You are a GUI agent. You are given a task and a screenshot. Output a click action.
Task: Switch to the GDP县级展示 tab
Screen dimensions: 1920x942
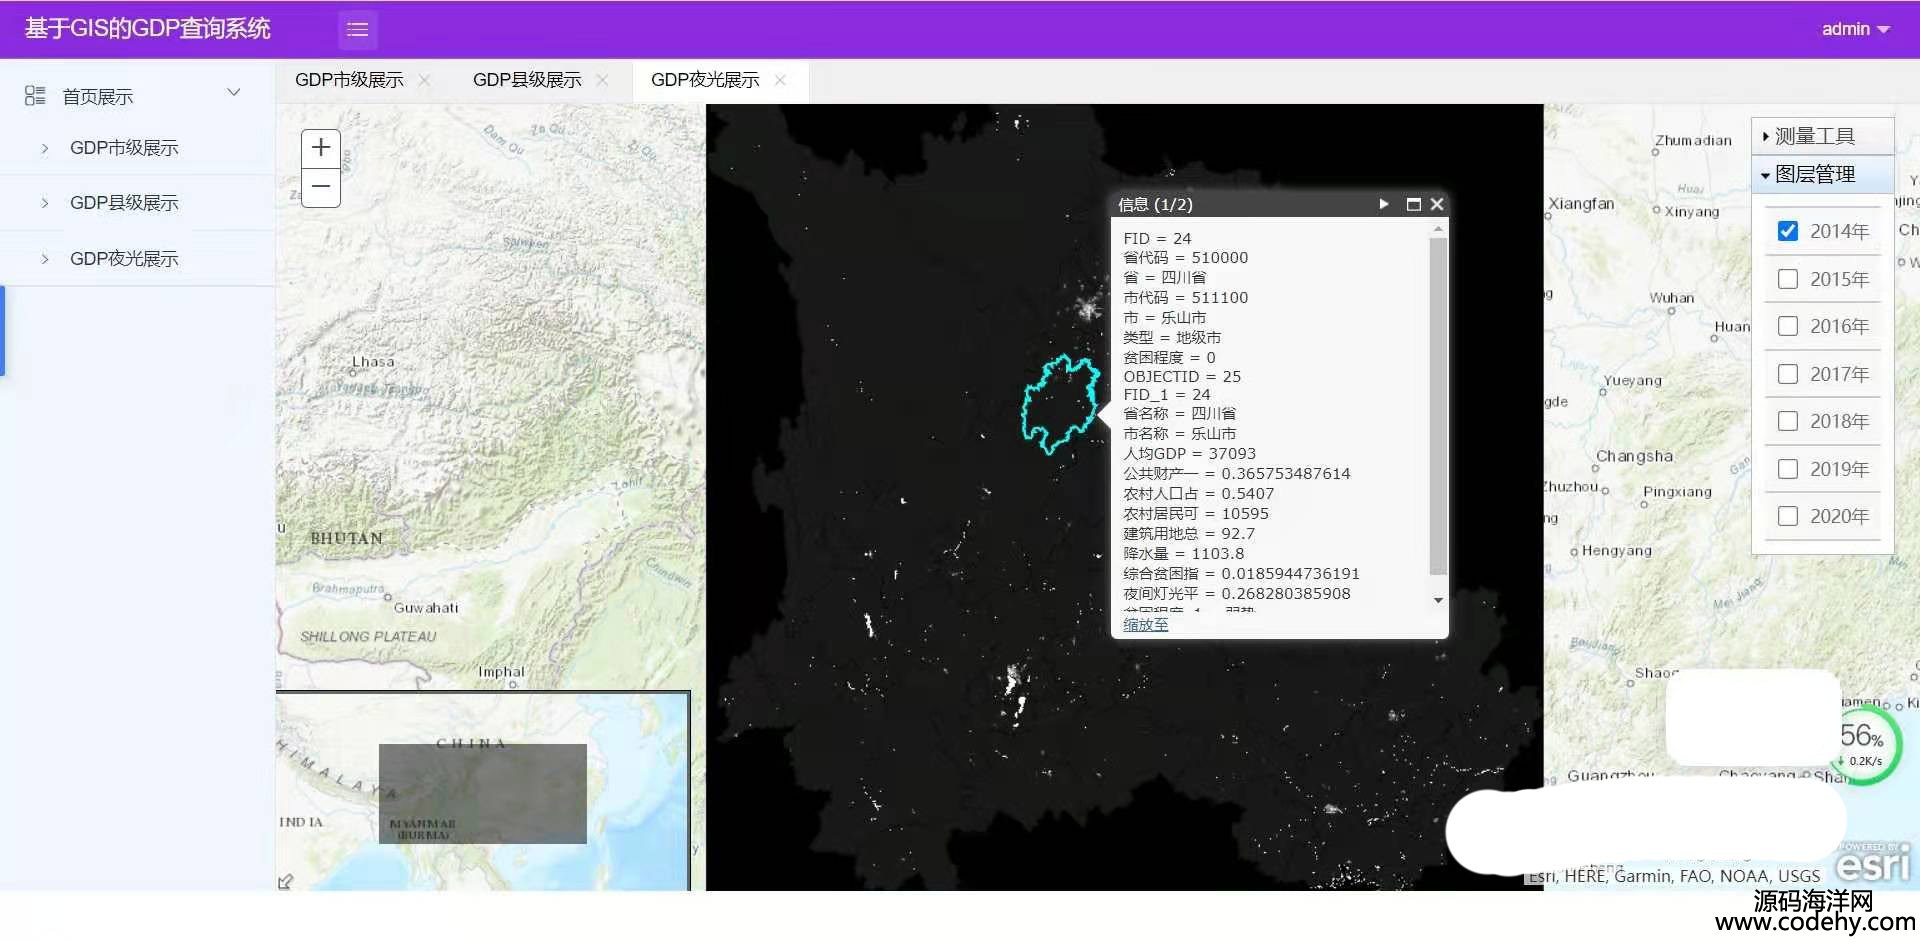[x=527, y=80]
